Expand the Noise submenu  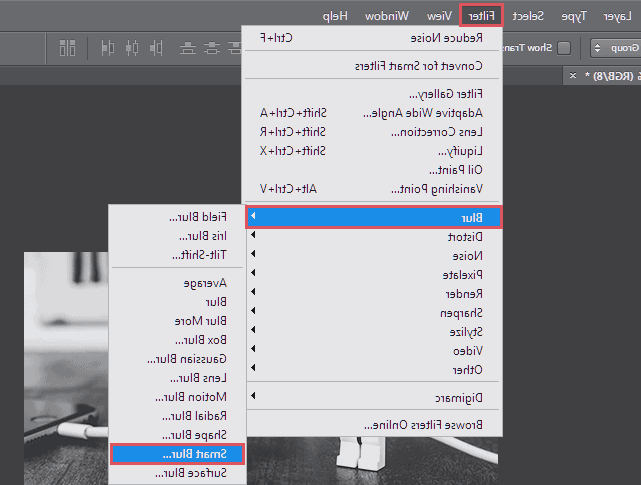coord(372,256)
